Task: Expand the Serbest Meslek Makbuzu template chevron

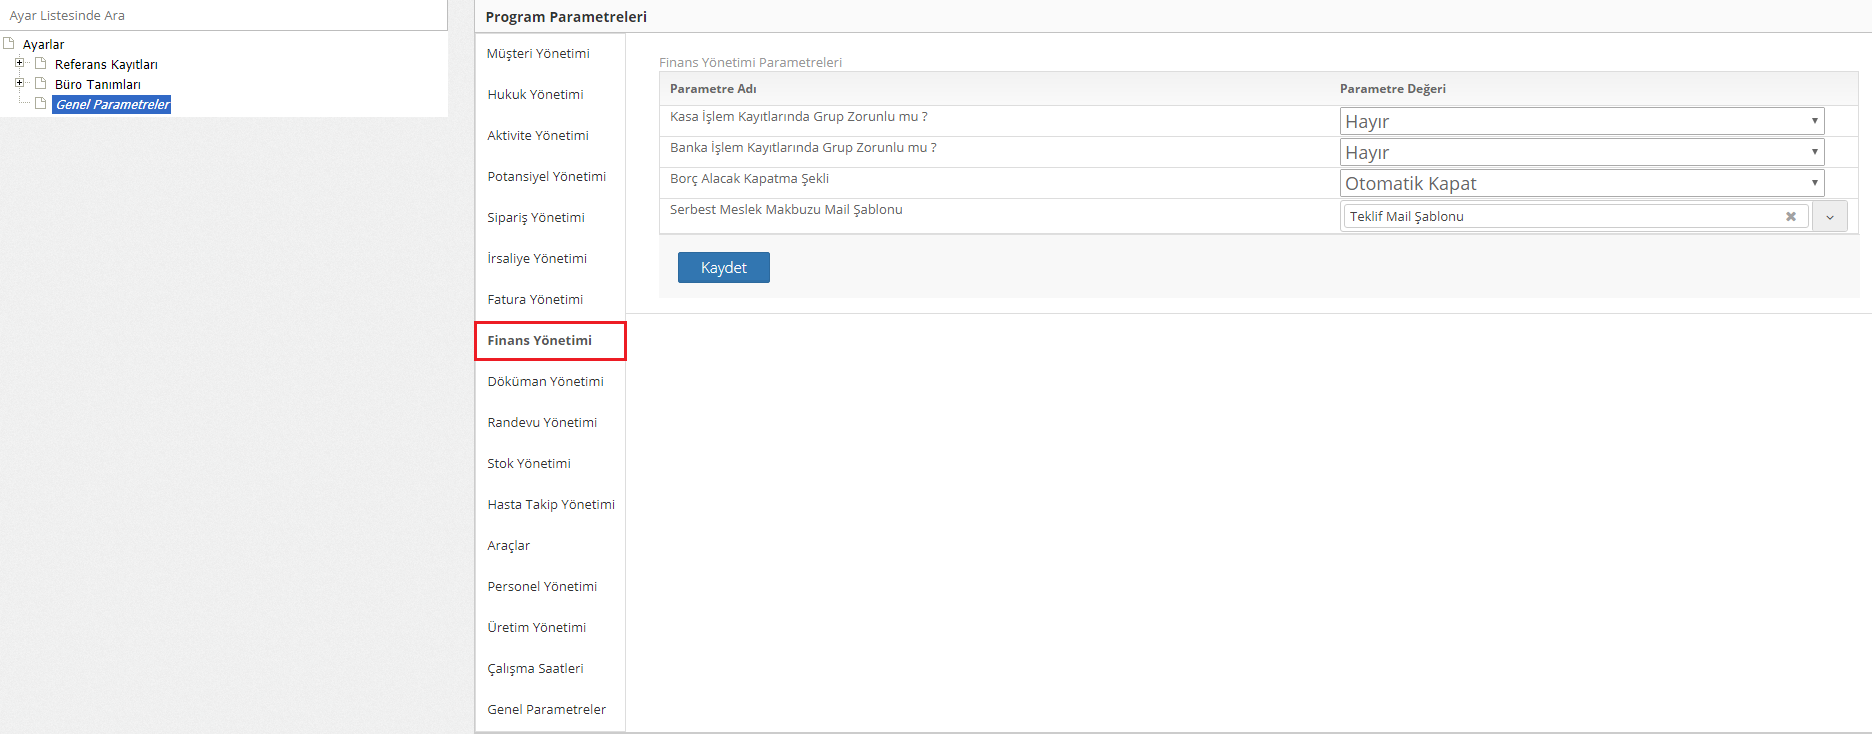Action: [x=1829, y=217]
